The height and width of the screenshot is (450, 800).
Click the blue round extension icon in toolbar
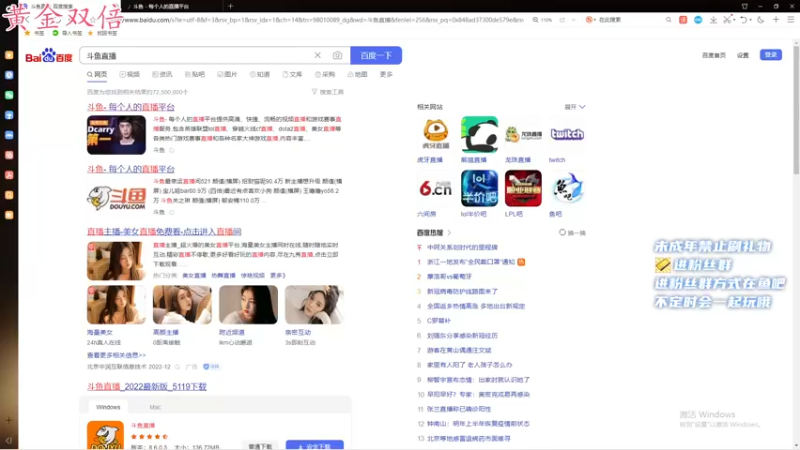coord(698,20)
